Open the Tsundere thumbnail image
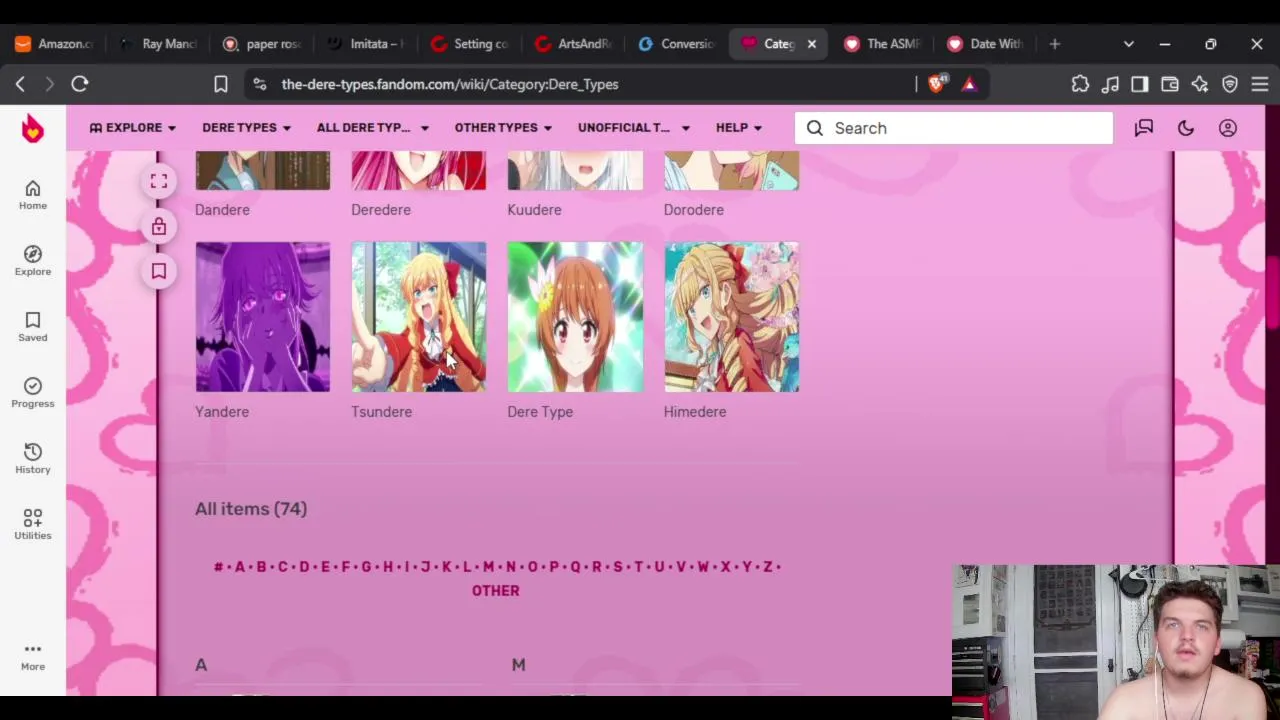The width and height of the screenshot is (1280, 720). (419, 317)
